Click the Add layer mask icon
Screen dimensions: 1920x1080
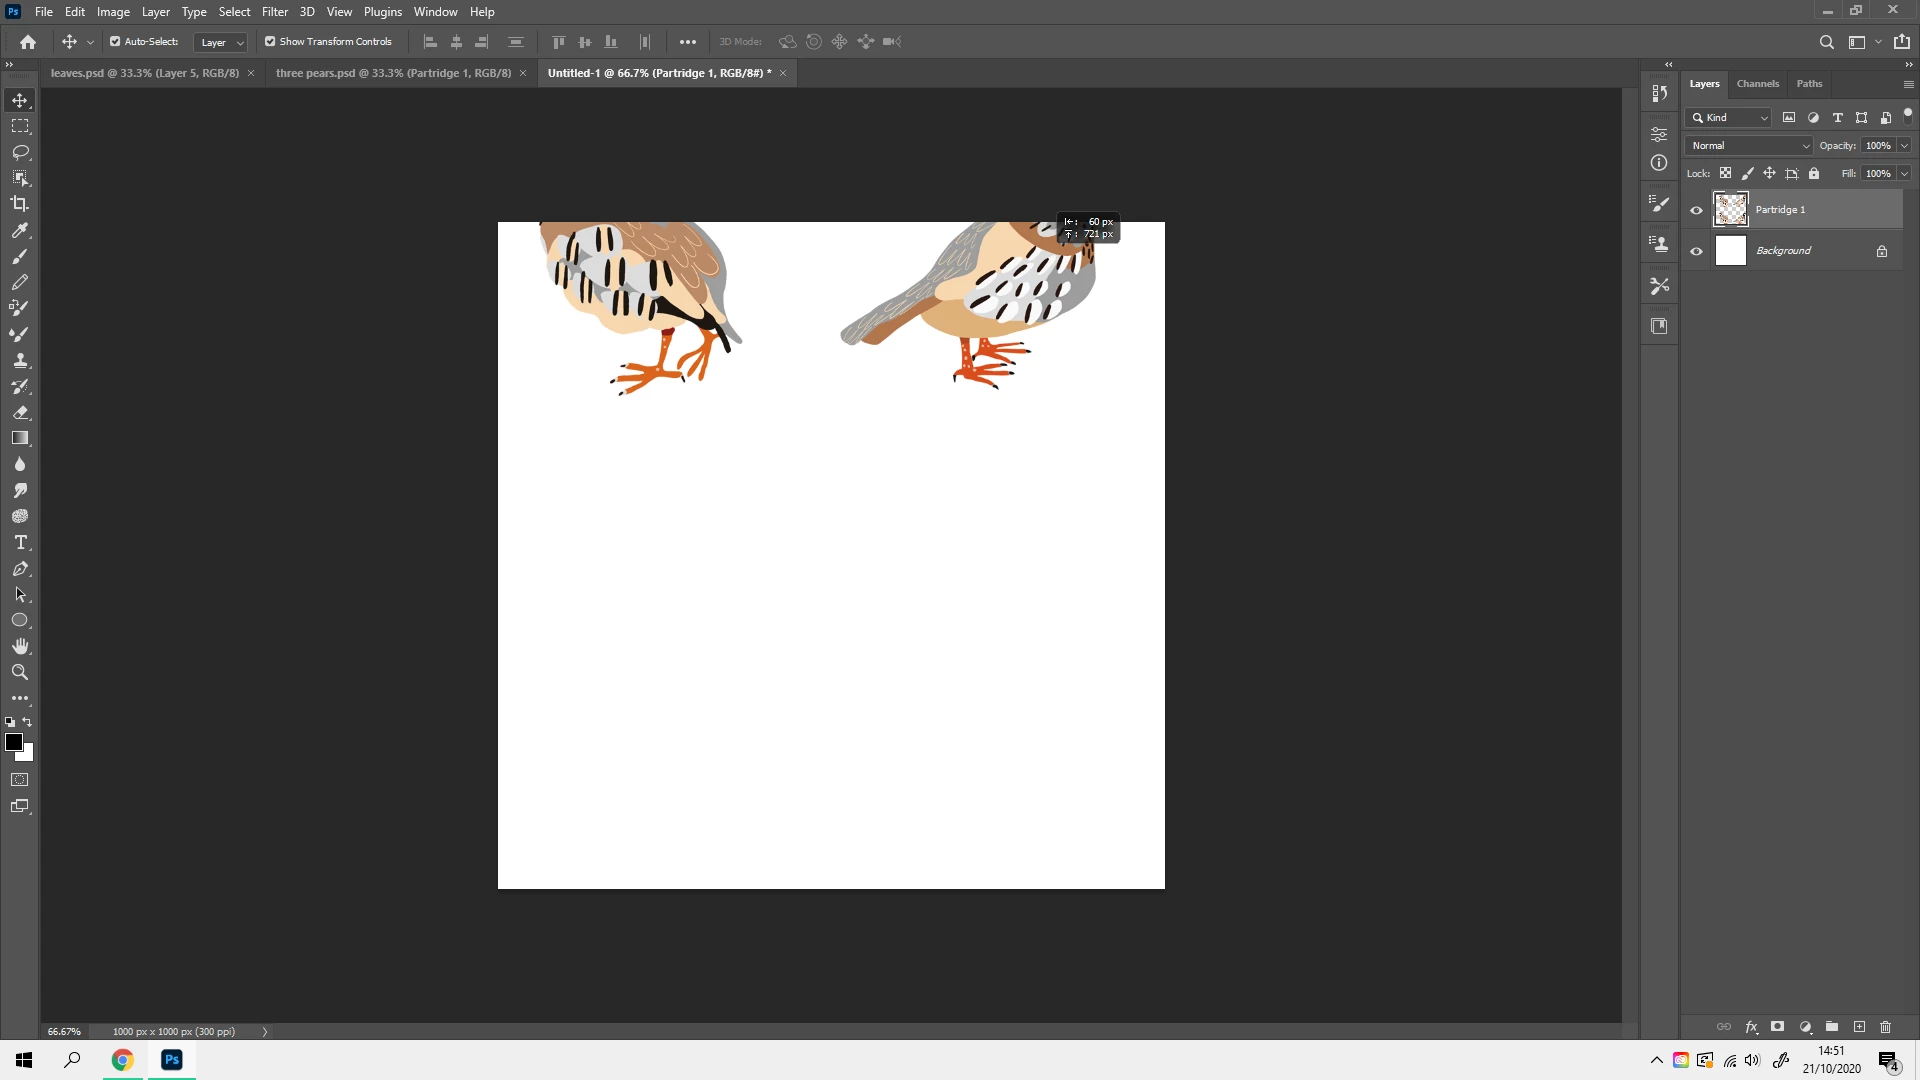1777,1027
